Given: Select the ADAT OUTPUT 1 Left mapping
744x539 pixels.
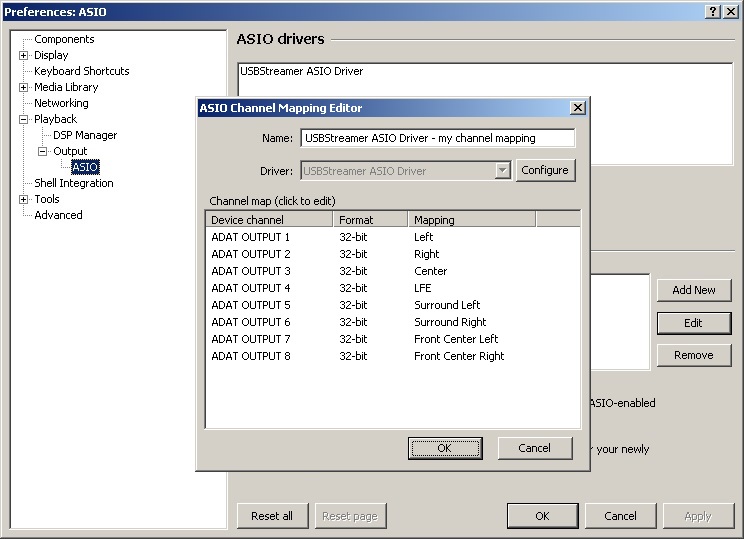Looking at the screenshot, I should pos(423,238).
